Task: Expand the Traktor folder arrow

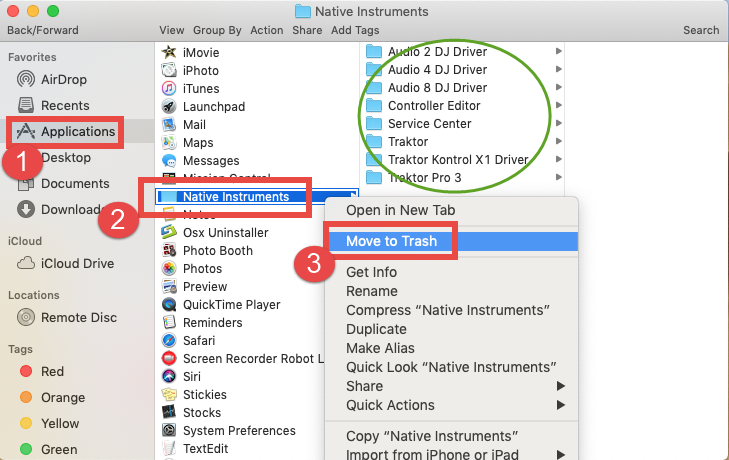Action: point(559,141)
